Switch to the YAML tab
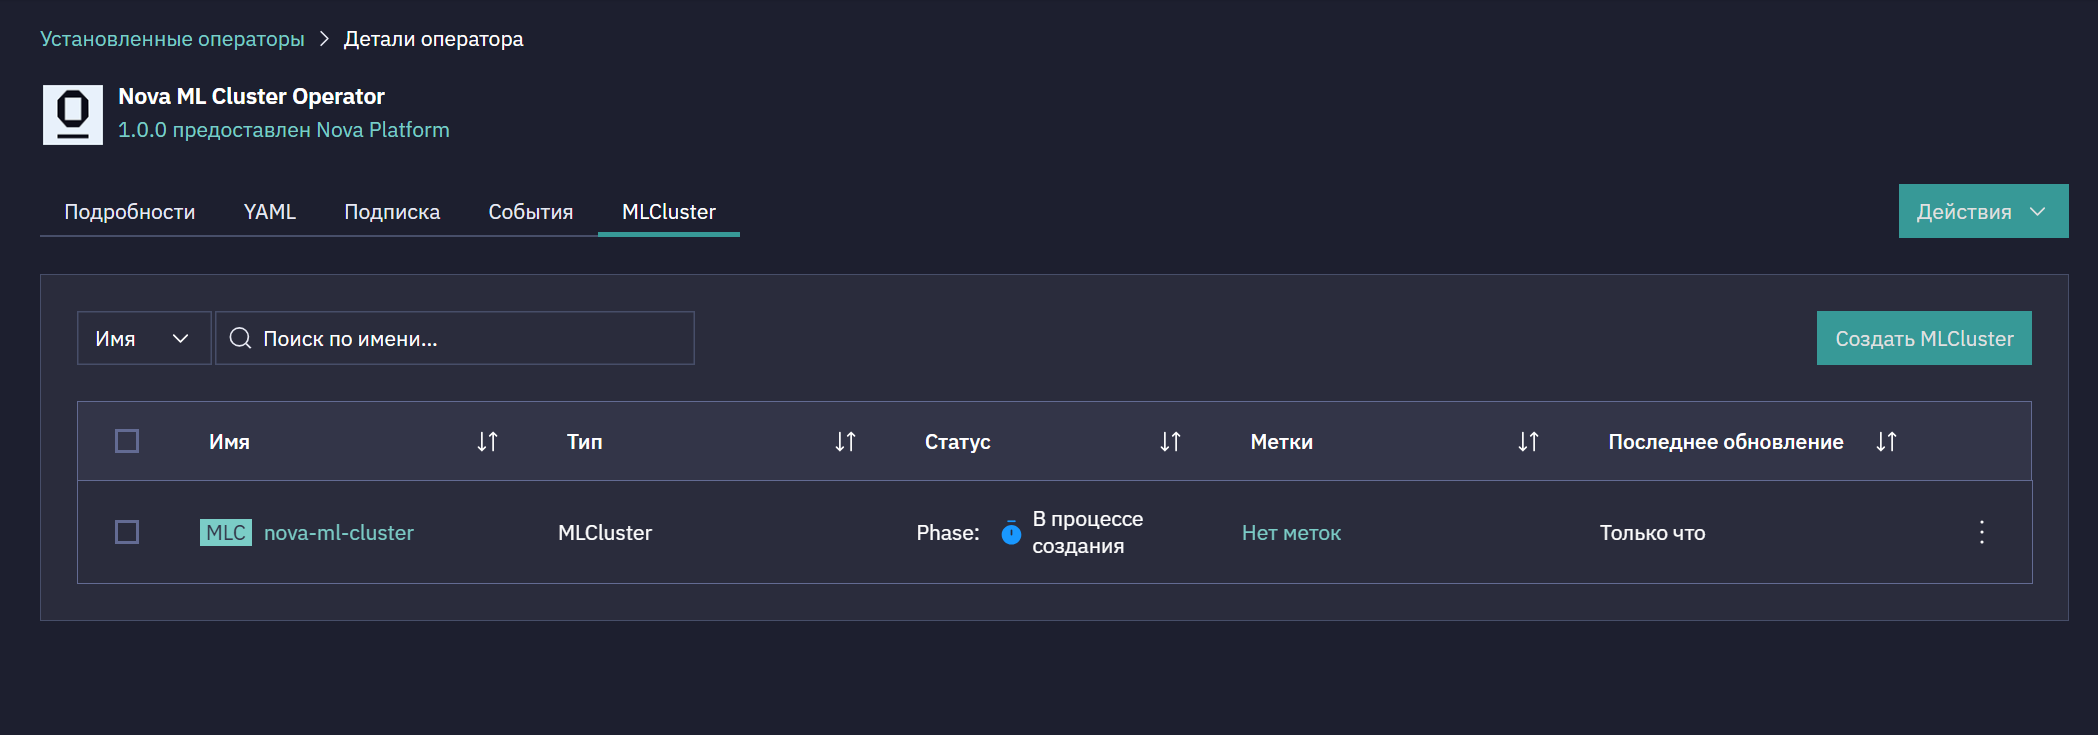The image size is (2098, 735). pos(270,211)
